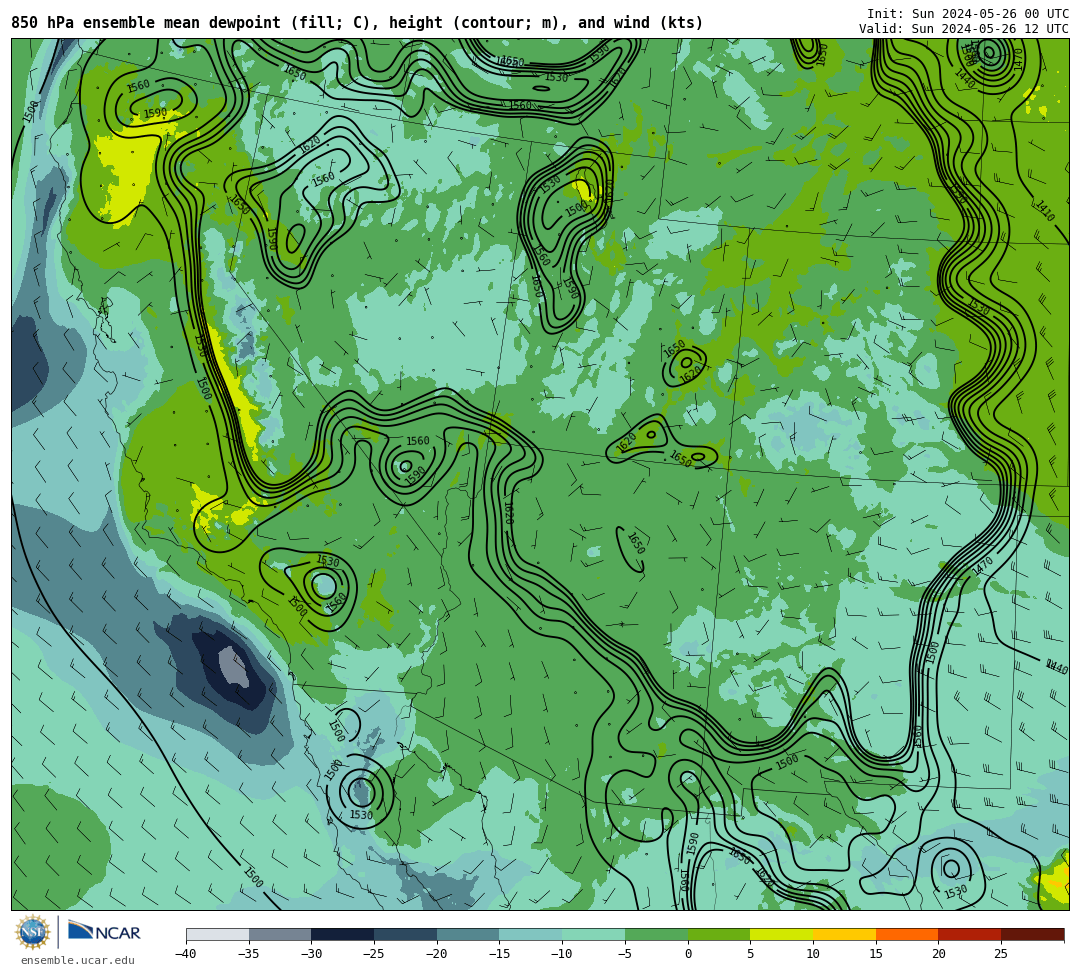Click the 5 colorbar tick label
Screen dimensions: 1080x973
[751, 954]
